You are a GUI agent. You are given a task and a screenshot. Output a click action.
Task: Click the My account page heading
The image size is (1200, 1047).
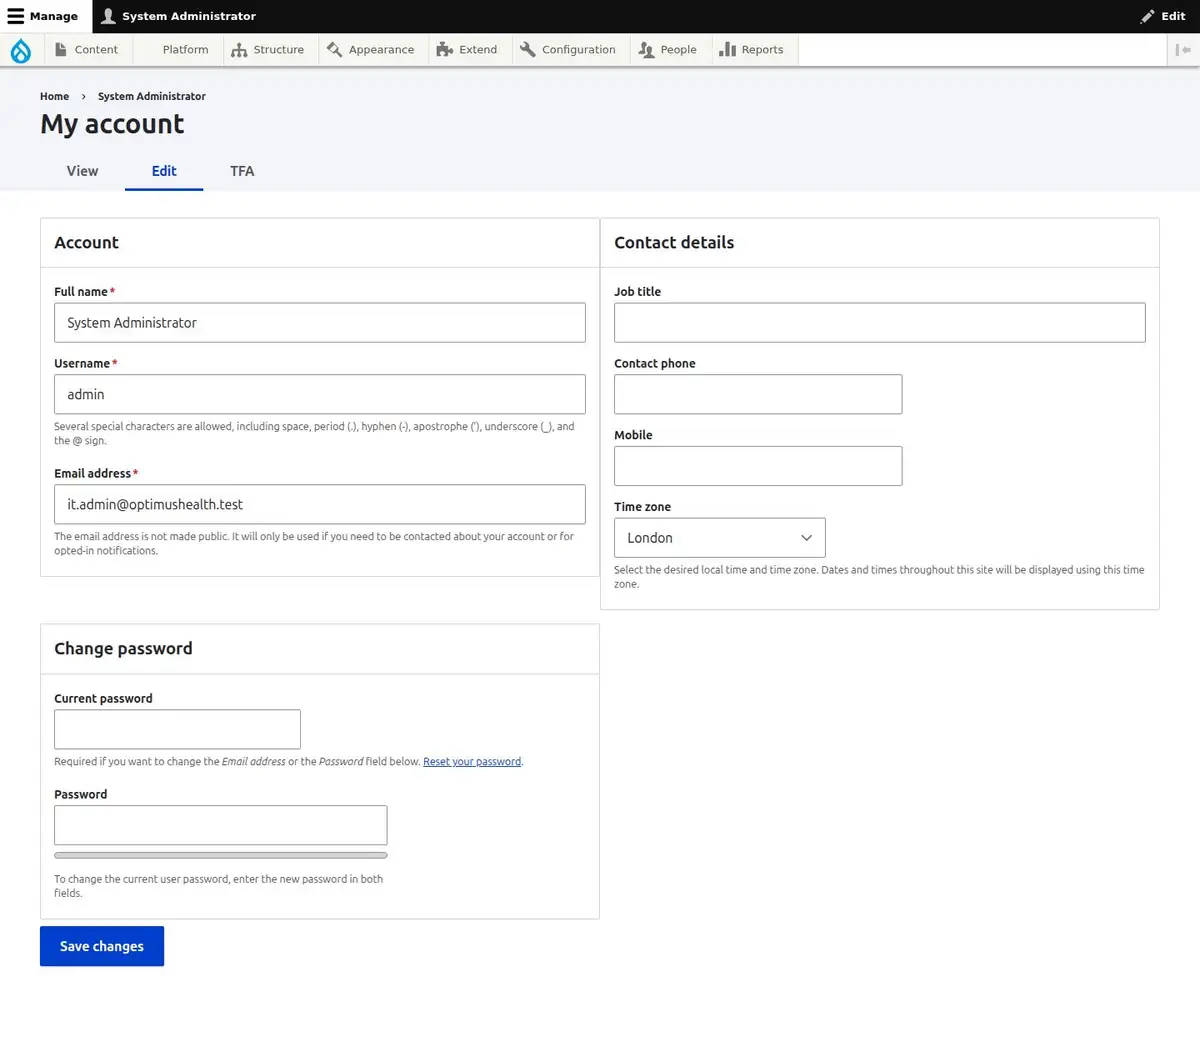click(x=112, y=124)
